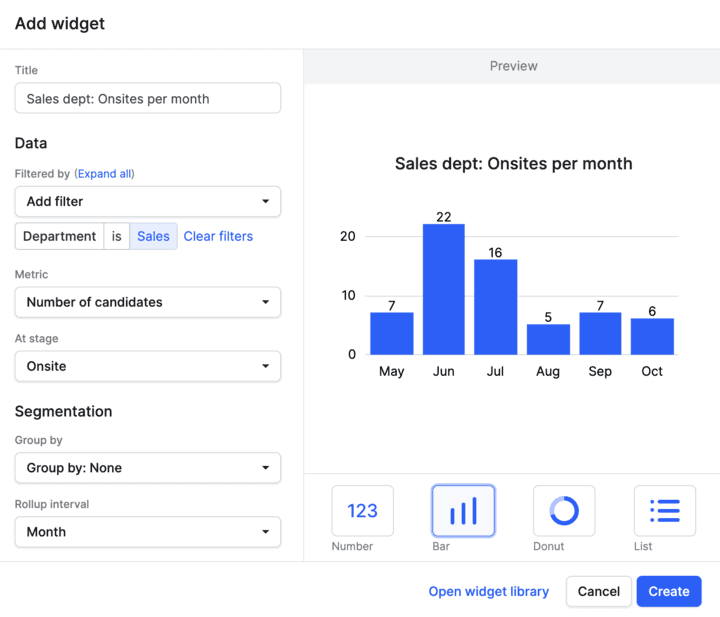Edit the widget Title text field

coord(148,98)
